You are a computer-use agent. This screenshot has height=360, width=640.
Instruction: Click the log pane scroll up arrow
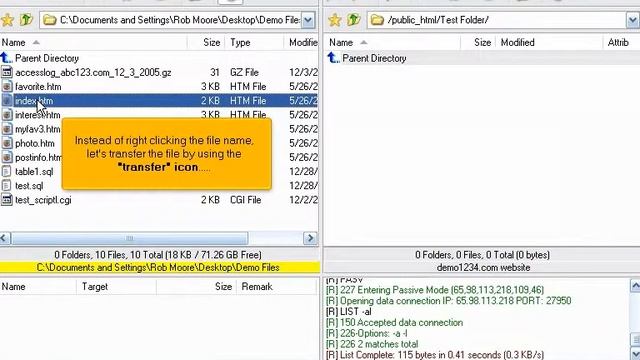point(635,285)
